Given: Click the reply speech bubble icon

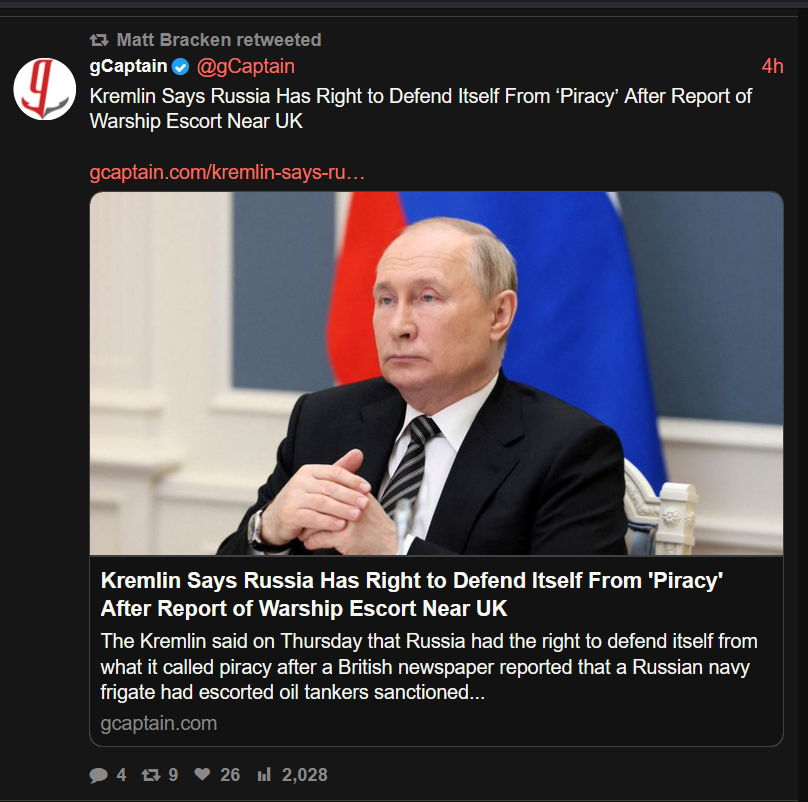Looking at the screenshot, I should click(x=98, y=775).
